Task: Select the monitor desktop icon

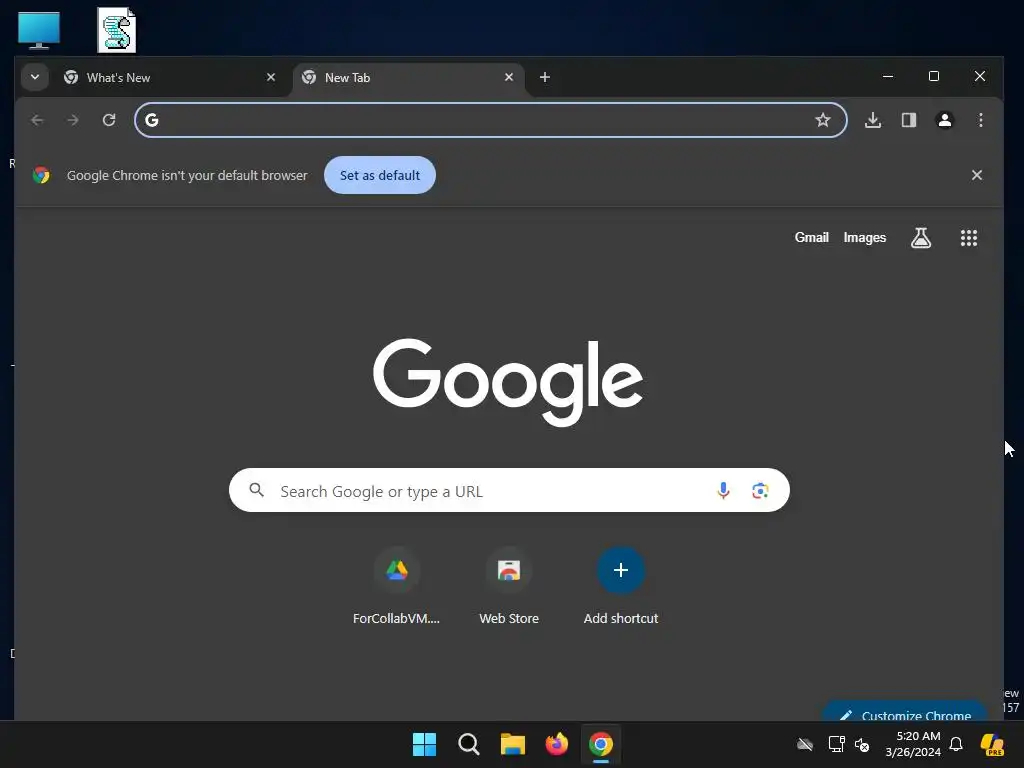Action: pos(39,30)
